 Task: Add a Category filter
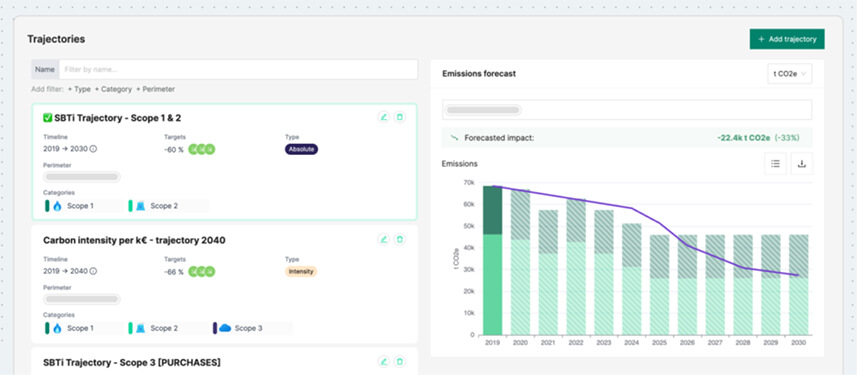[113, 89]
